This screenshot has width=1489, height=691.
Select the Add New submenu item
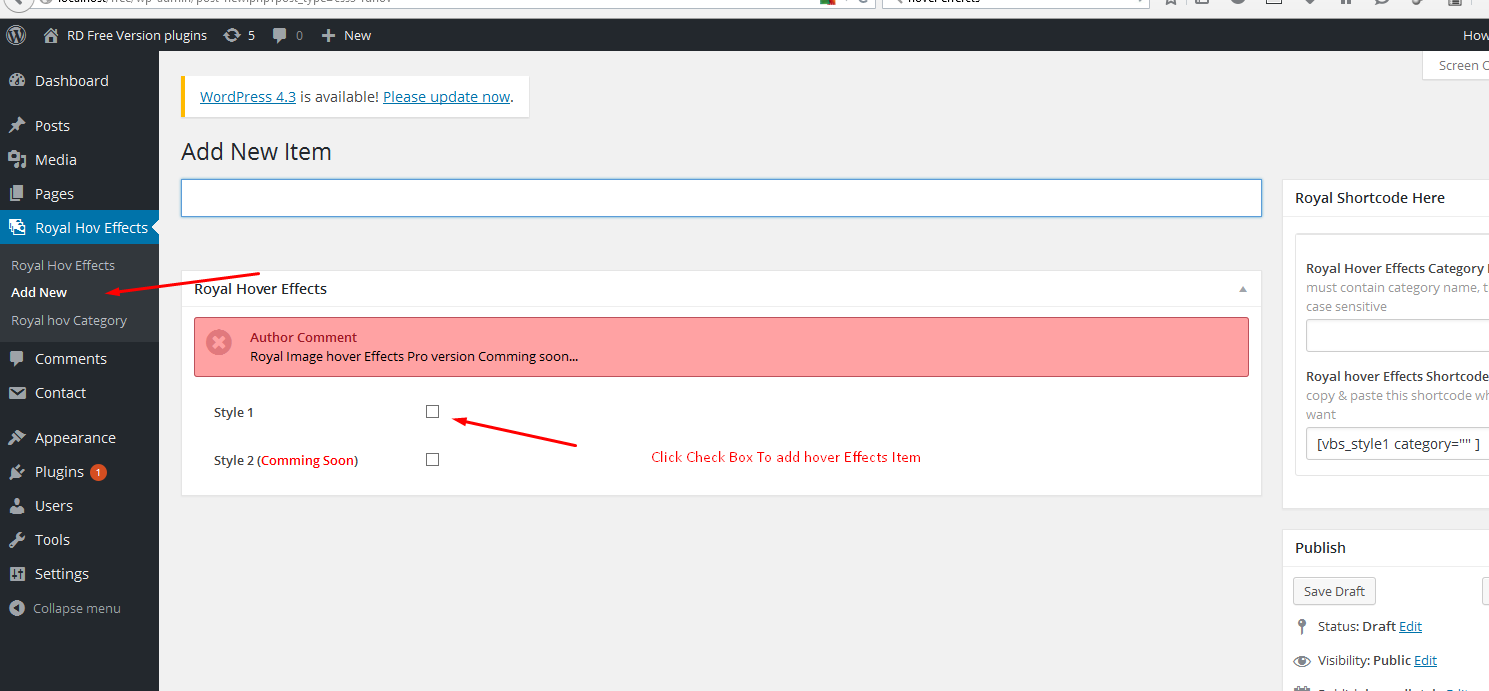(x=39, y=292)
